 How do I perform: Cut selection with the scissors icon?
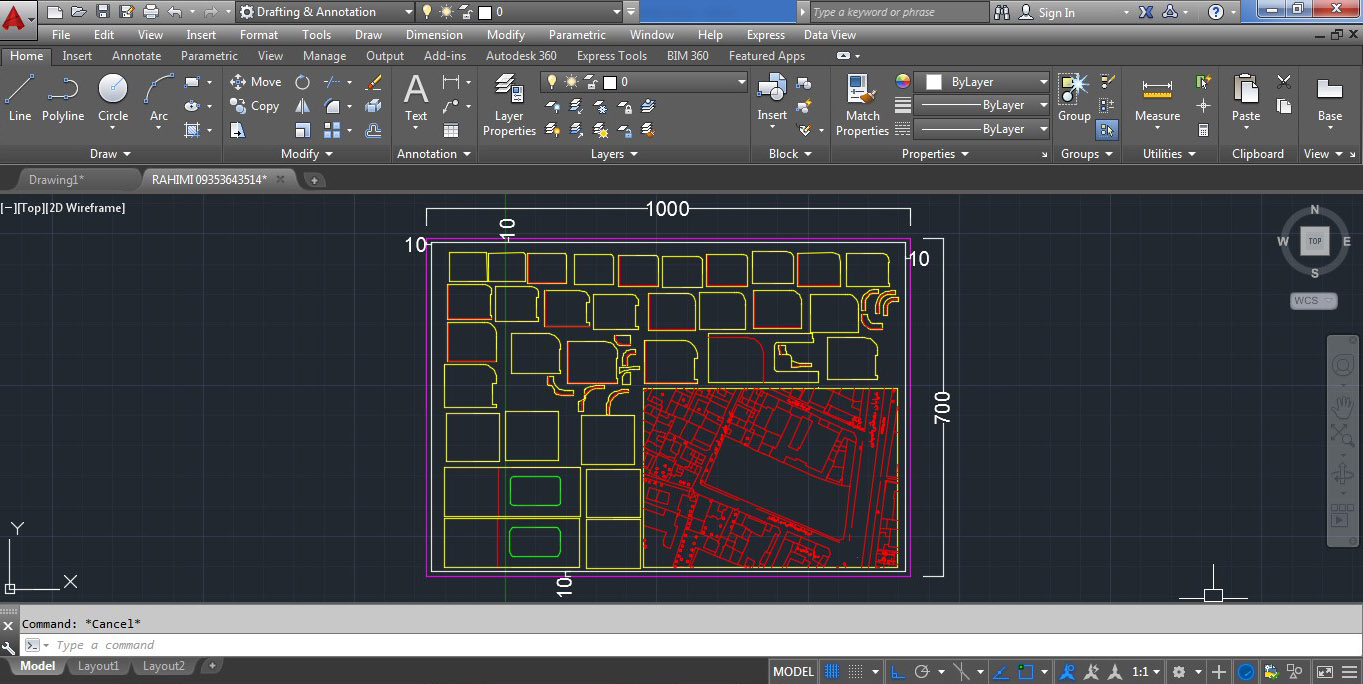point(1284,82)
